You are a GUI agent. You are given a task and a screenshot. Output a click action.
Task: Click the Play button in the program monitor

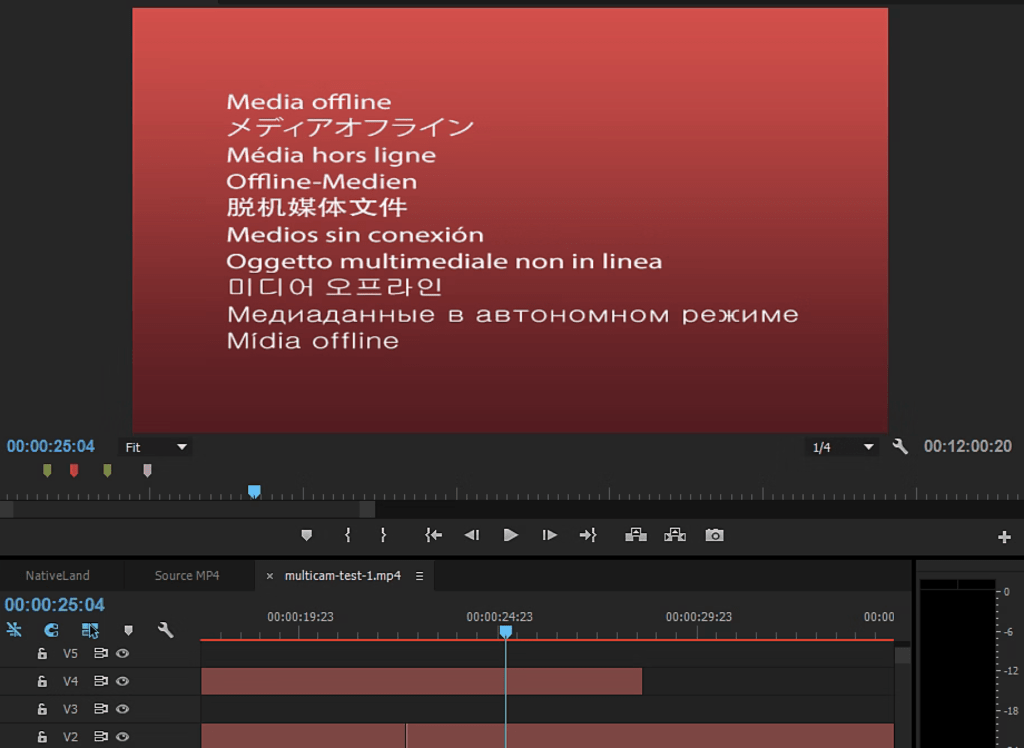[511, 535]
